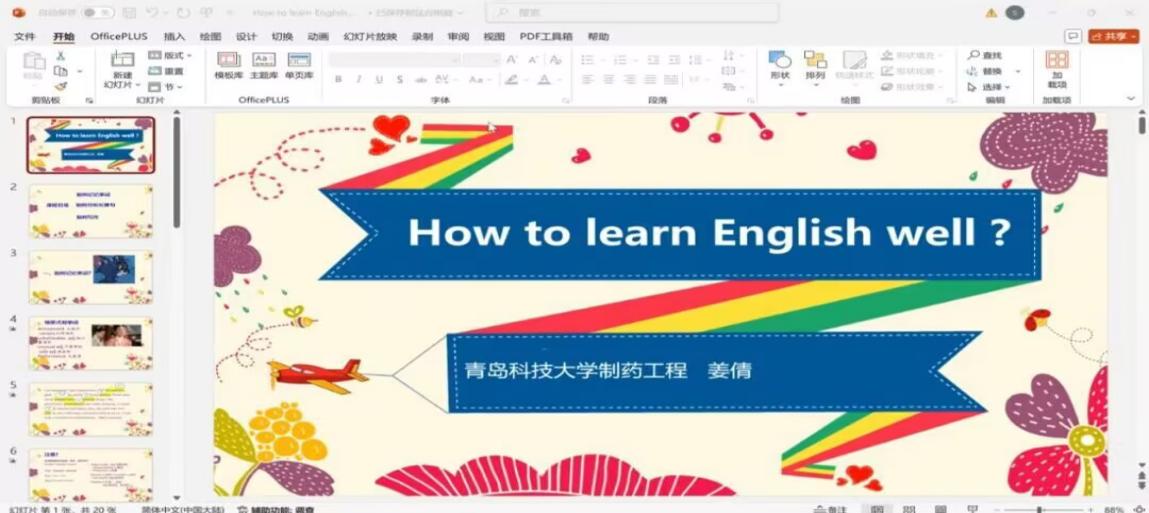
Task: Collapse the ribbon using the chevron
Action: pos(1131,98)
